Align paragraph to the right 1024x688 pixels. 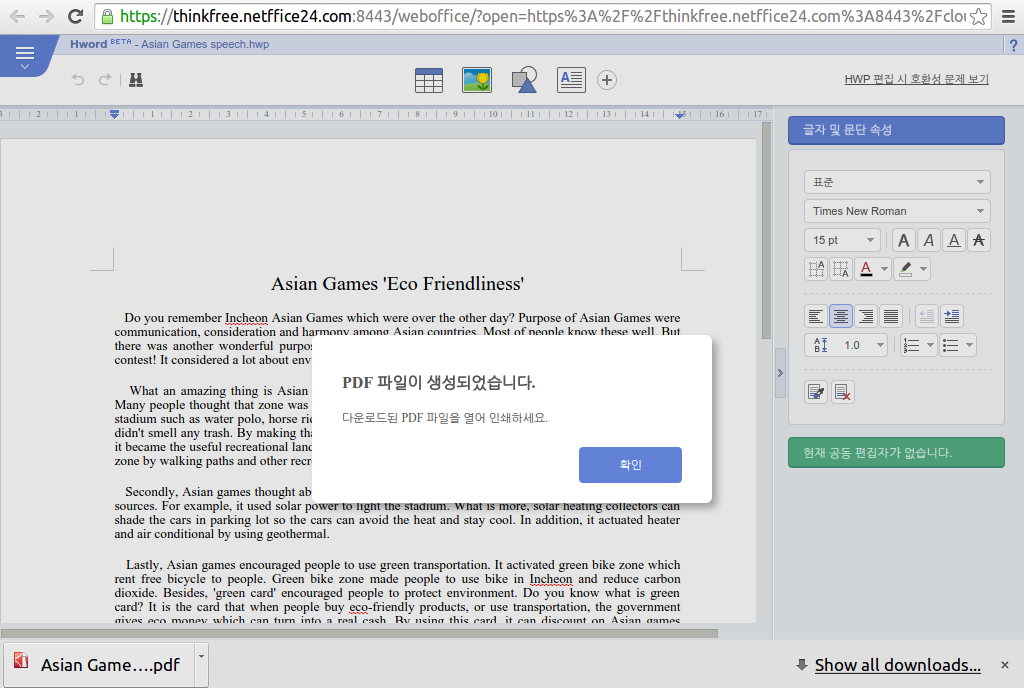(866, 317)
